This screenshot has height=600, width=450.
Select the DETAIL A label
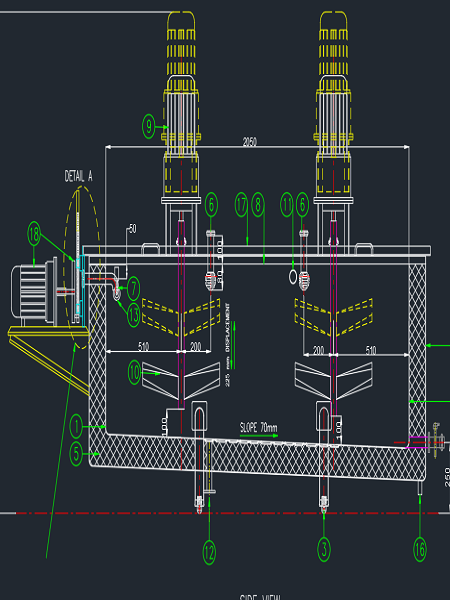point(78,176)
